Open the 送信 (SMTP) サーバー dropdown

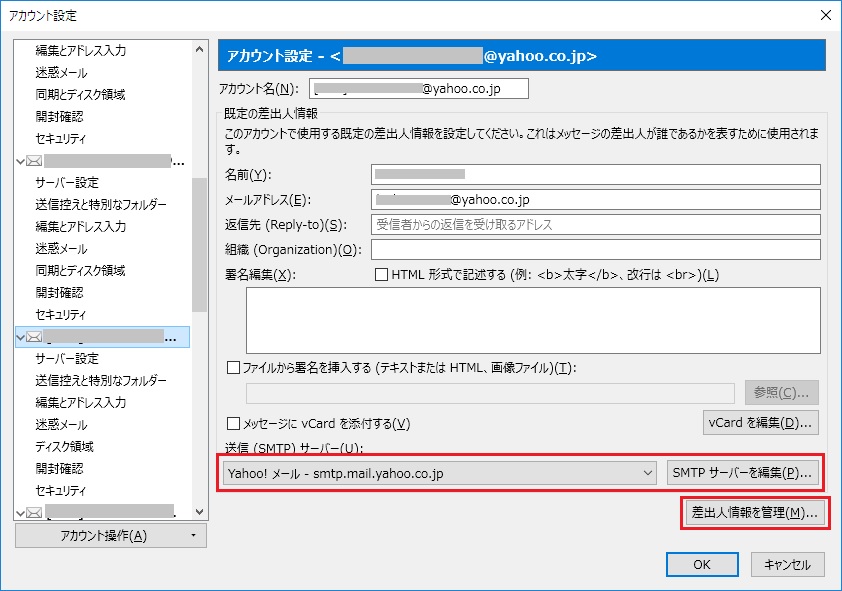click(649, 472)
